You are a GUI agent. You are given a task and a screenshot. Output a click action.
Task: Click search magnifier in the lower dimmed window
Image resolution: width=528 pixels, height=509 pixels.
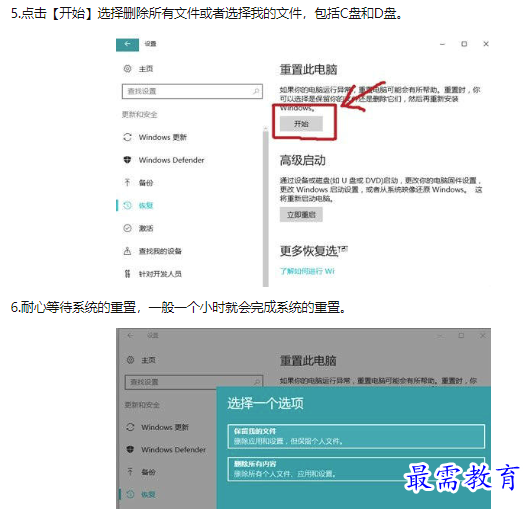point(257,382)
